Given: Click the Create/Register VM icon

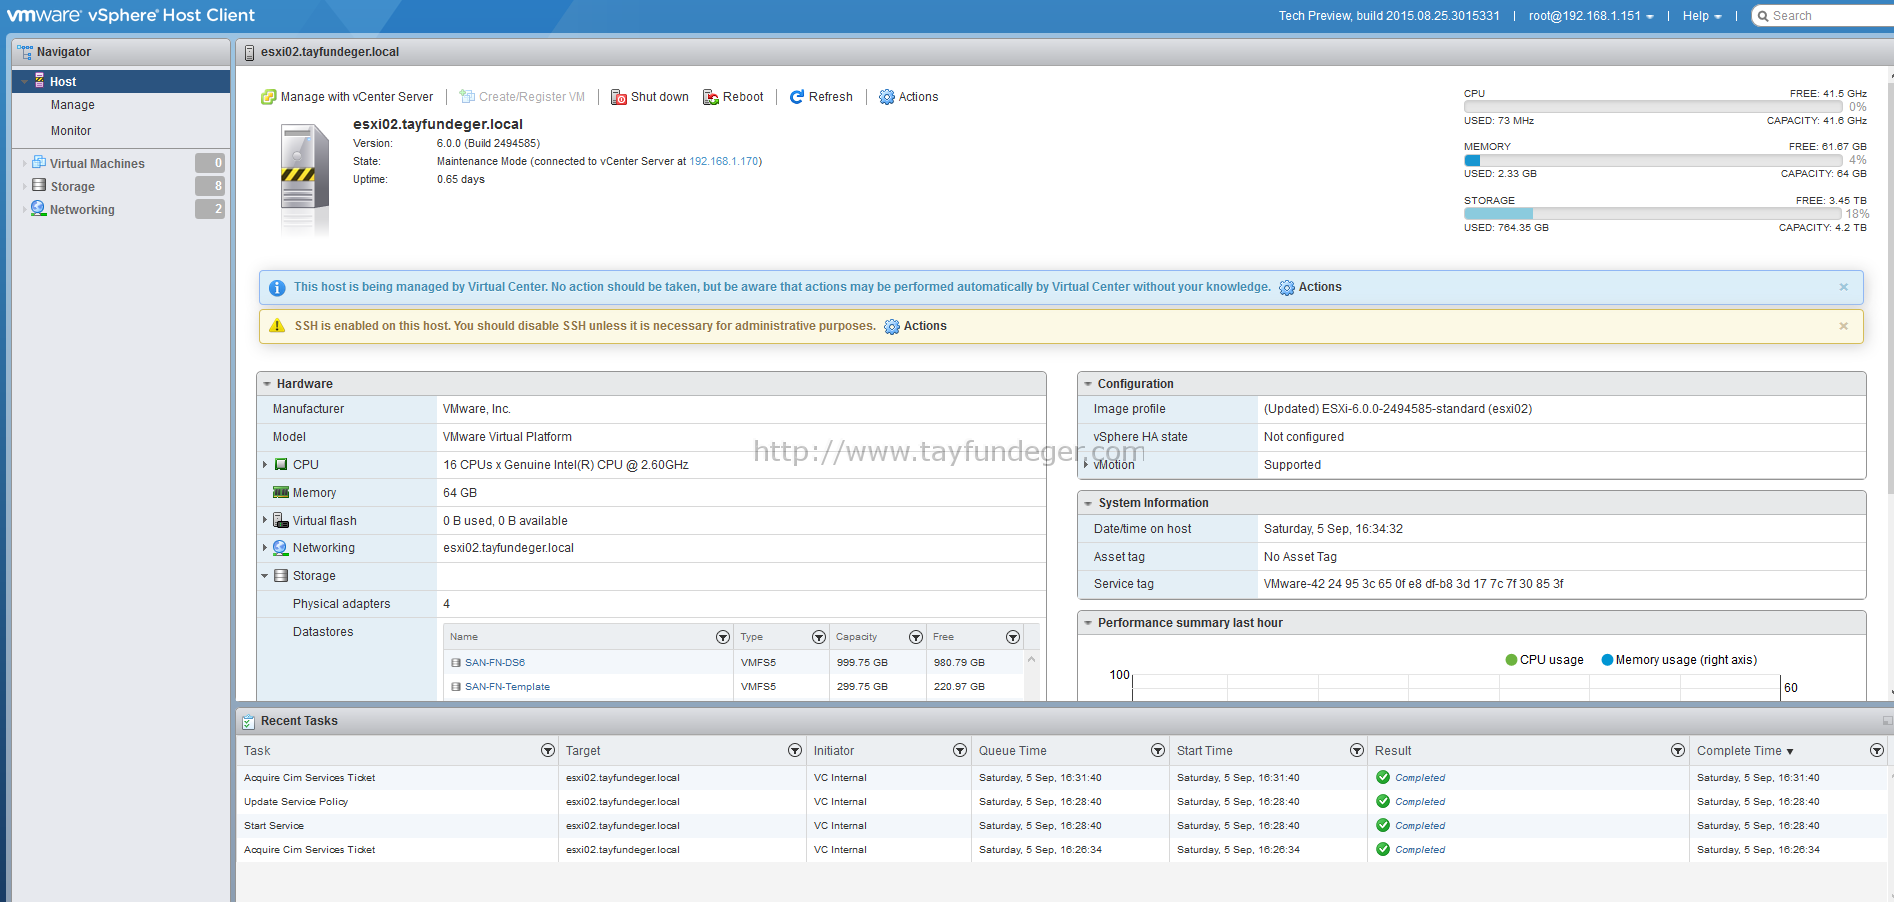Looking at the screenshot, I should (467, 97).
